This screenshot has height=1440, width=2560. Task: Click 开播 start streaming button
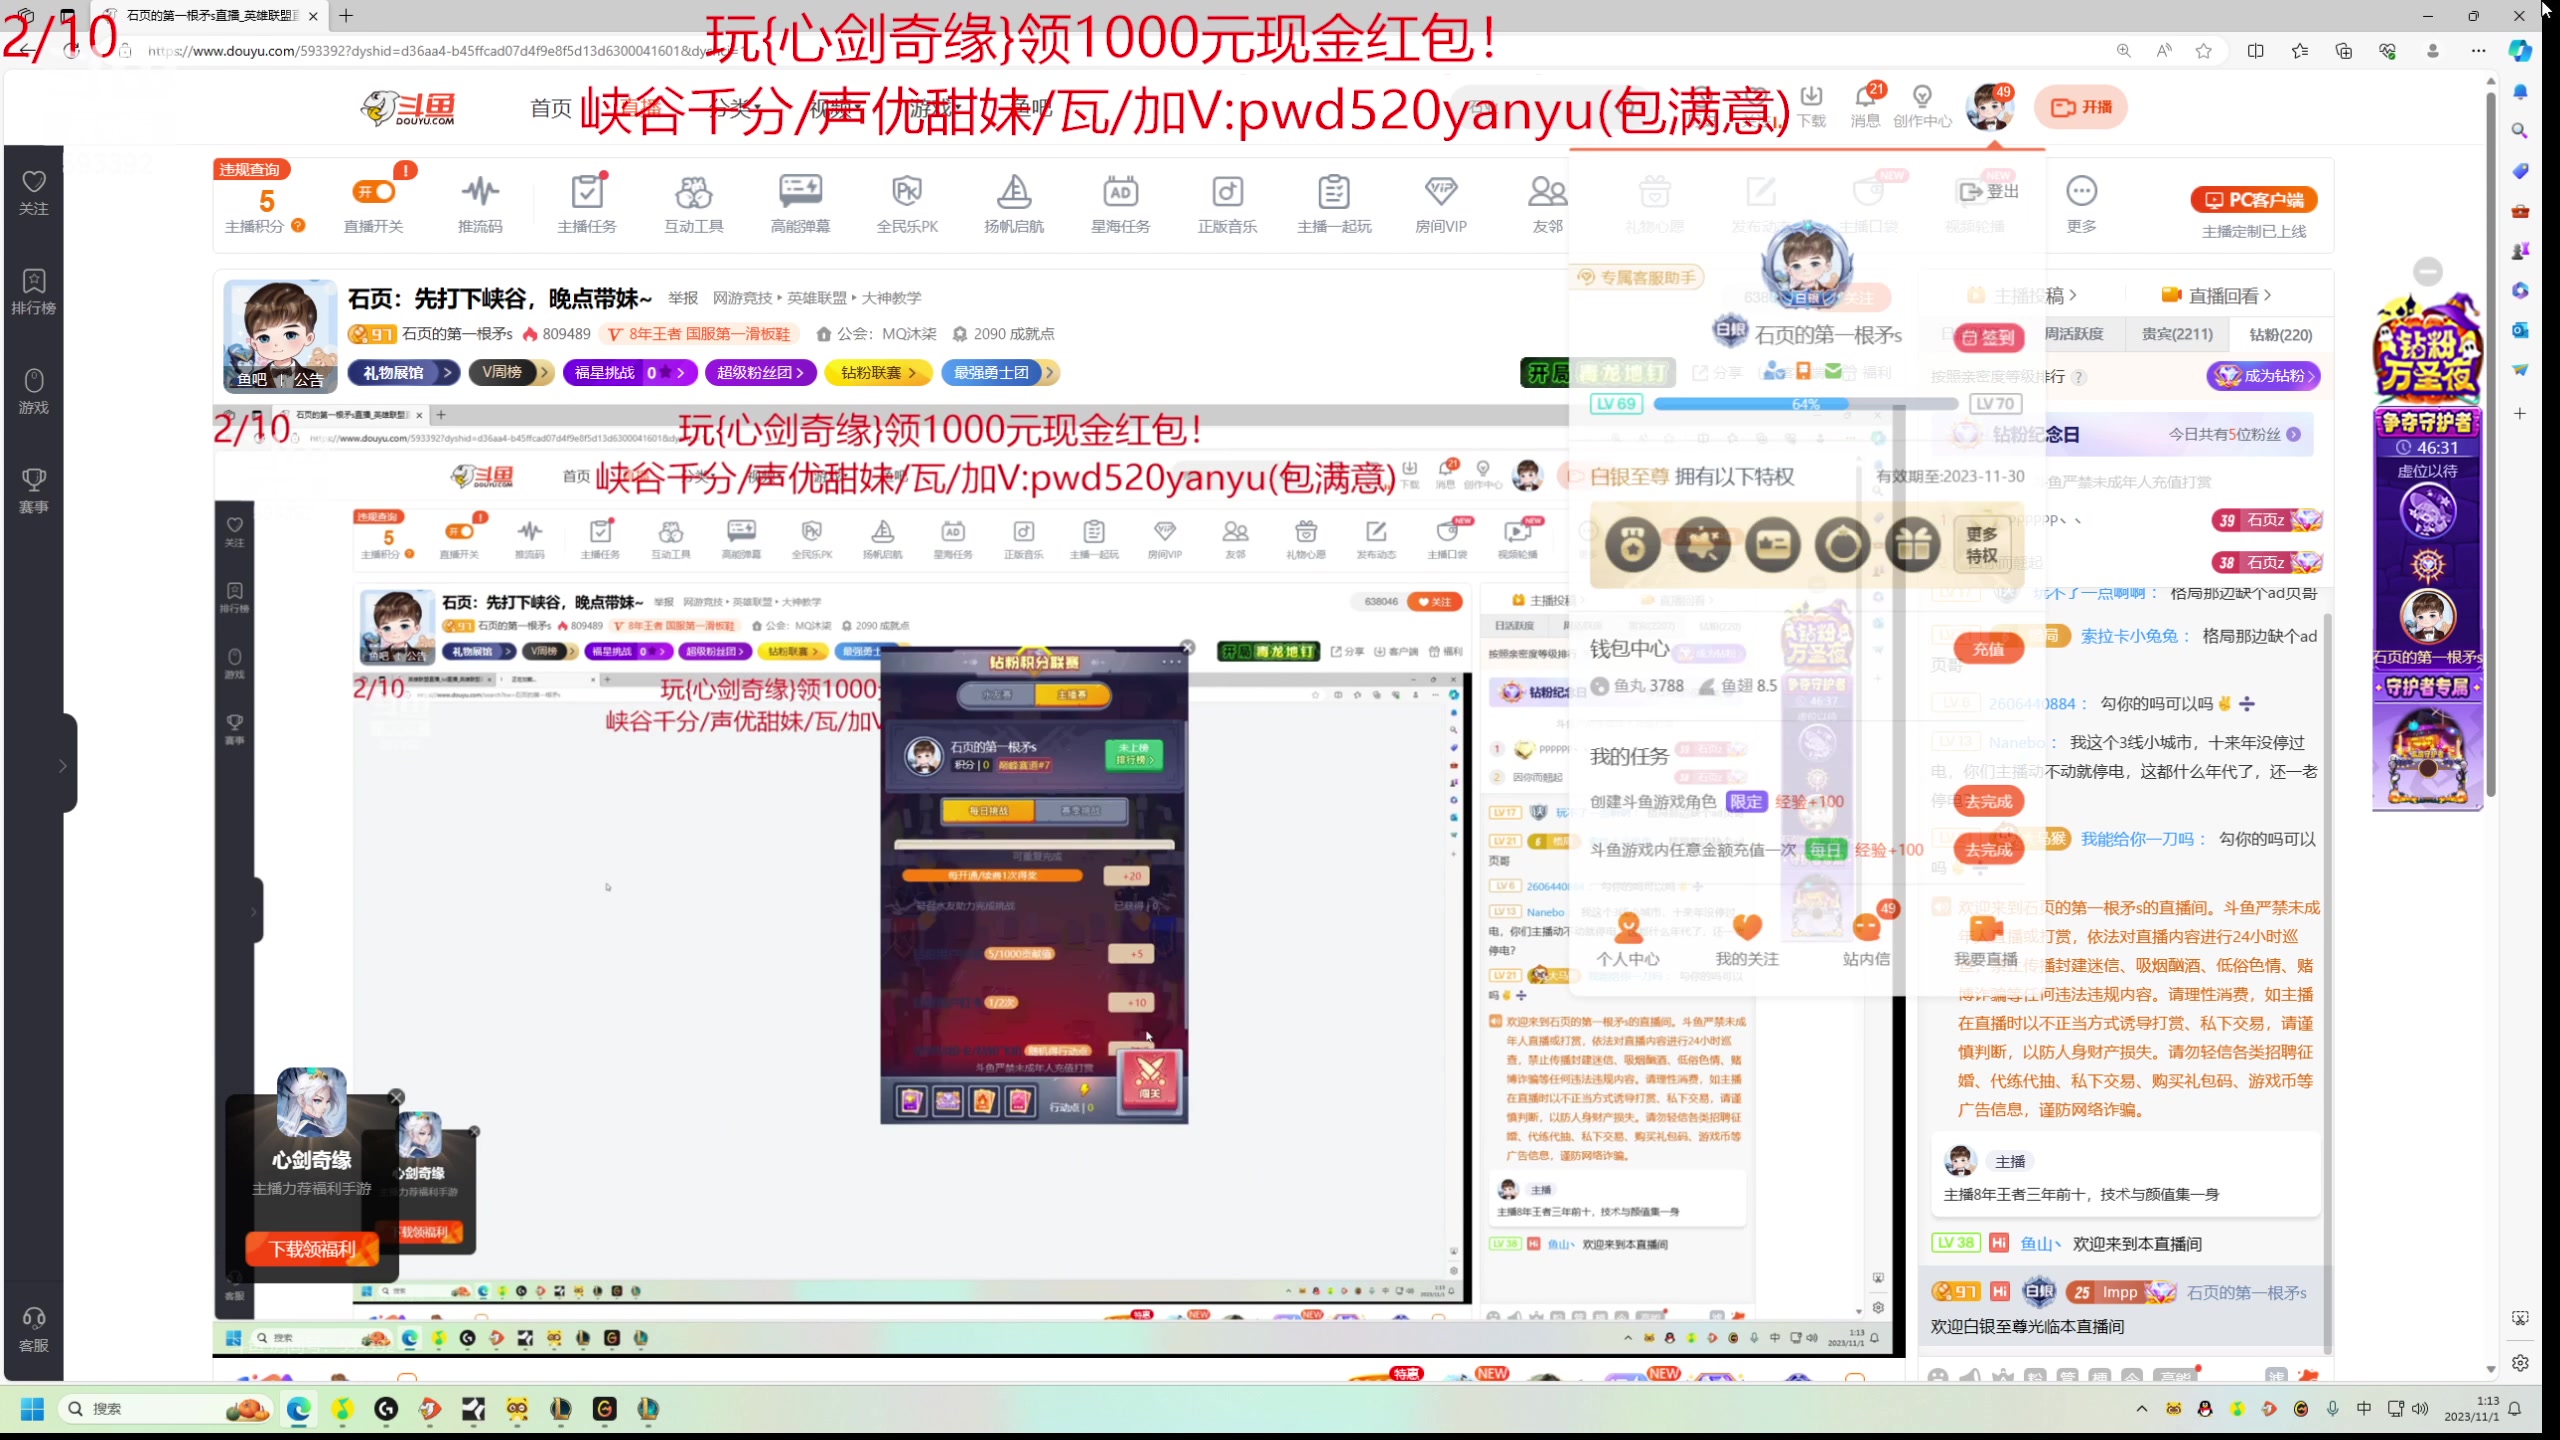point(2081,107)
